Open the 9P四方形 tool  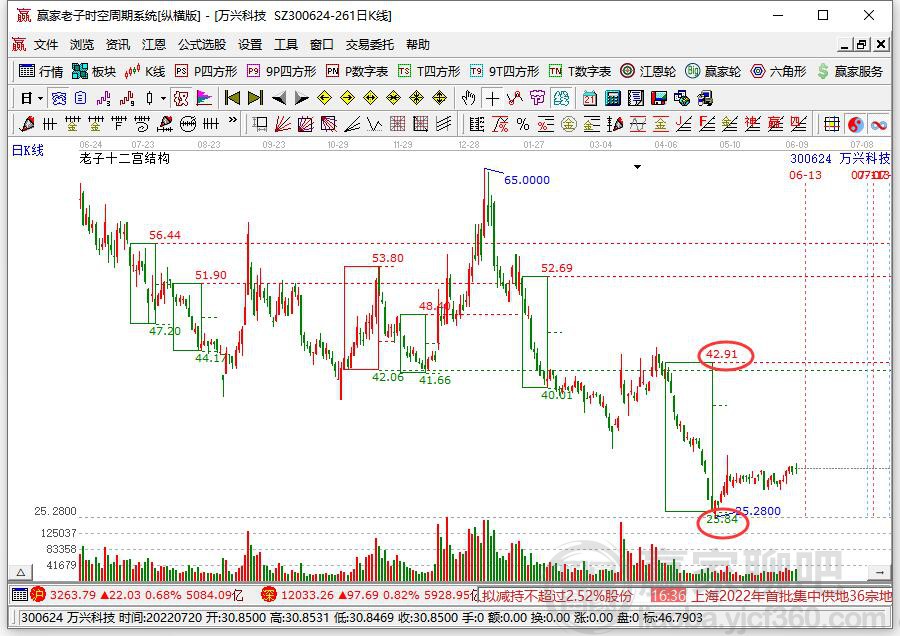click(x=281, y=71)
